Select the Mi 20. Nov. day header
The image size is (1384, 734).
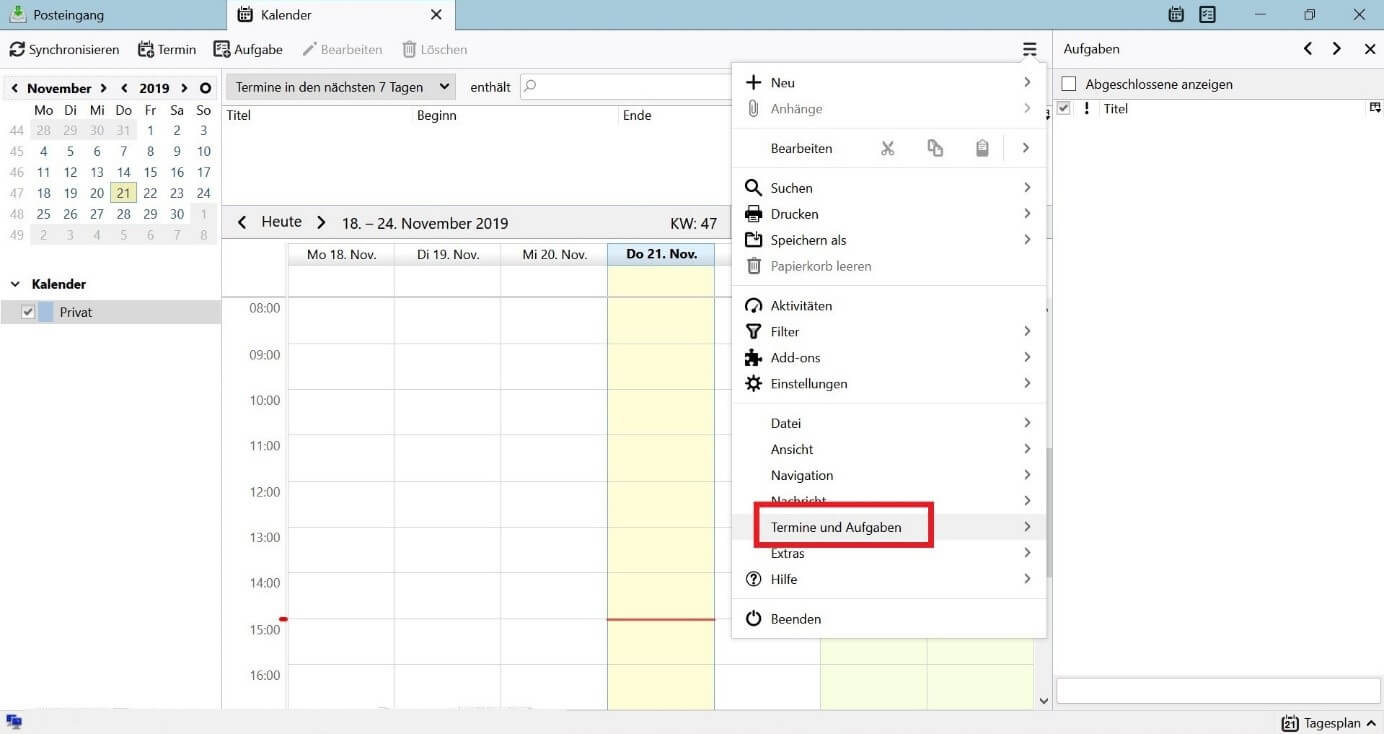[x=554, y=254]
